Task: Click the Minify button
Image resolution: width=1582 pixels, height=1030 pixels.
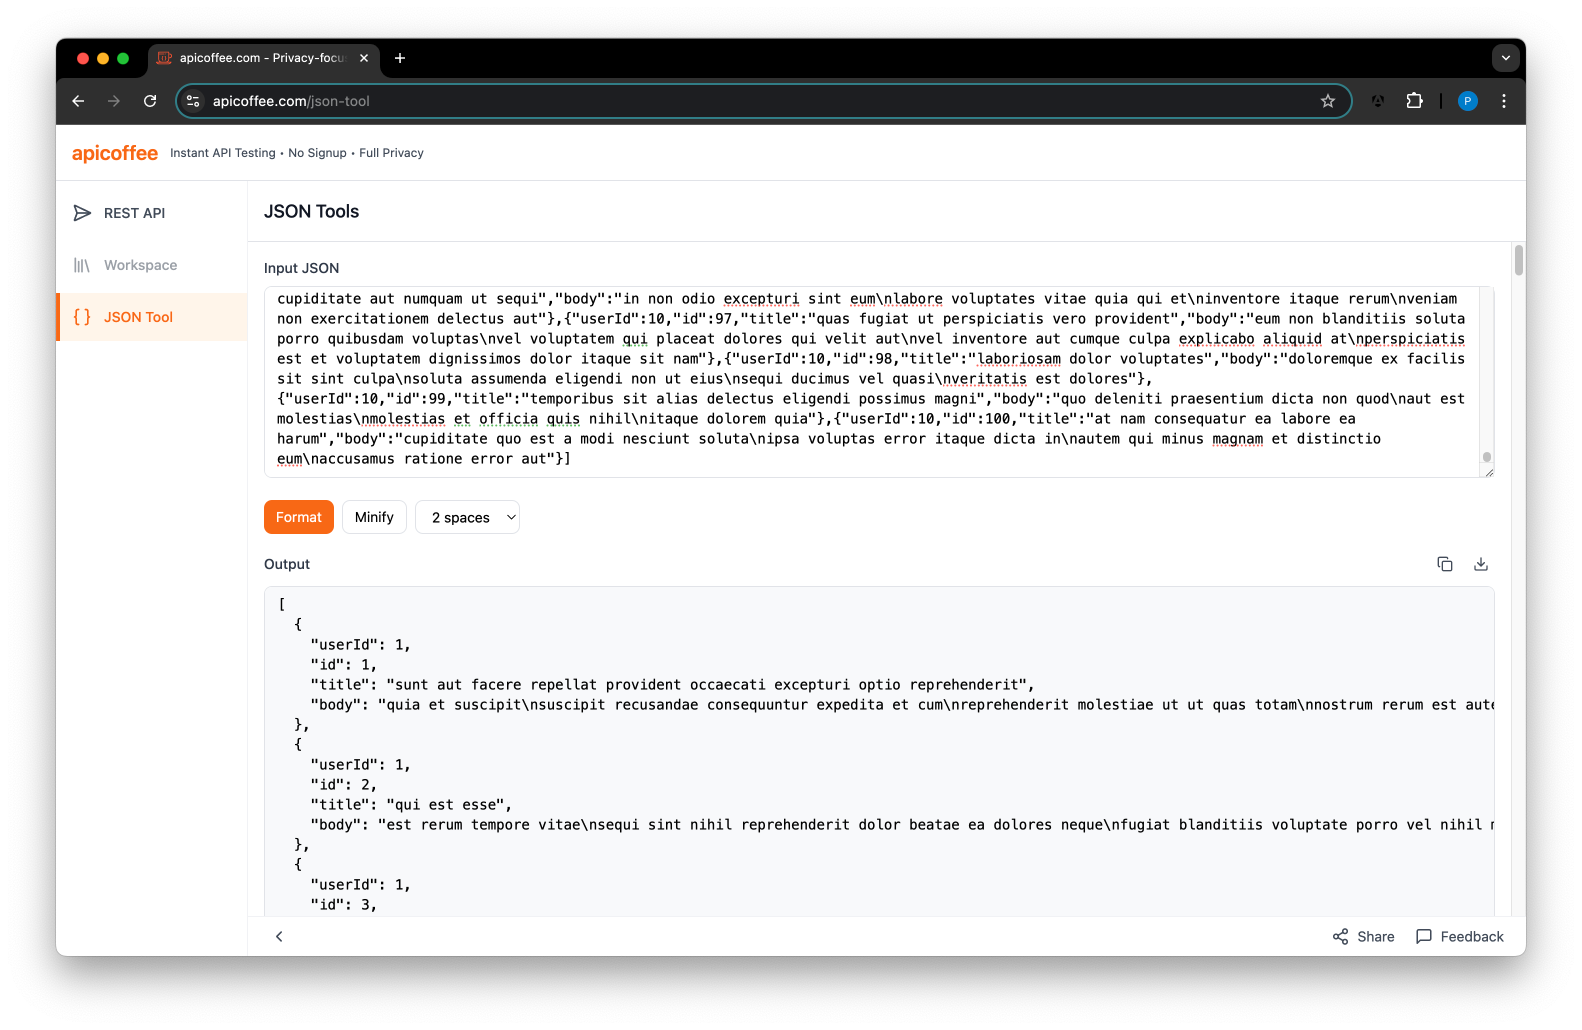Action: (374, 517)
